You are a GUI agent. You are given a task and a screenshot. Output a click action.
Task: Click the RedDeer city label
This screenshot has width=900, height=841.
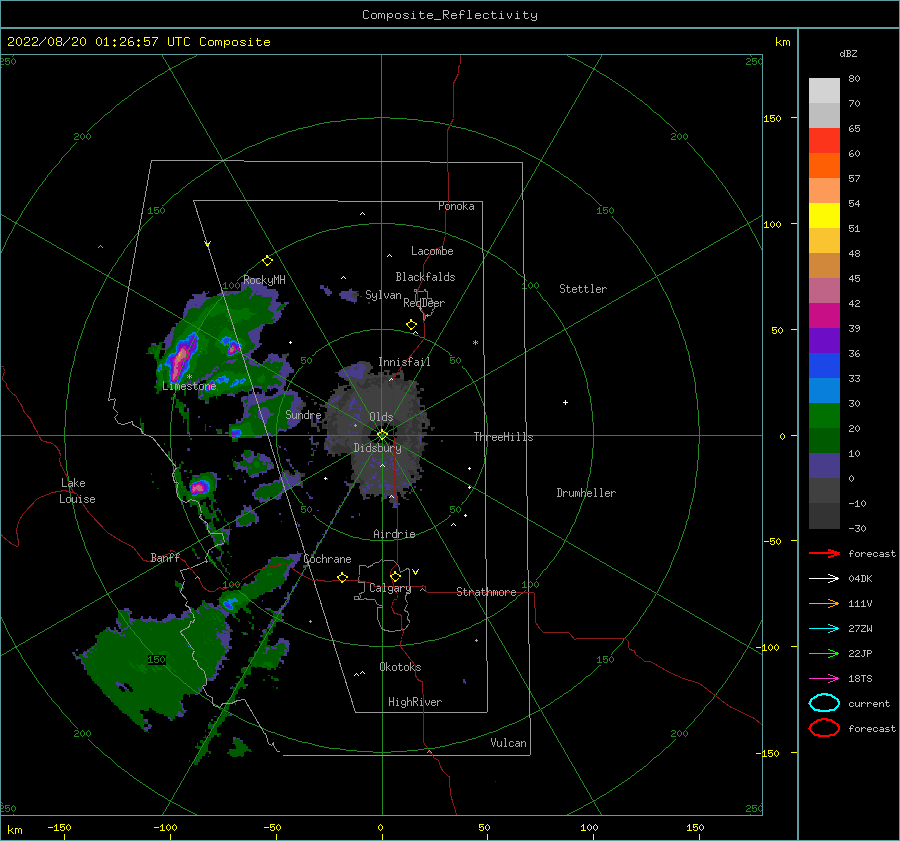424,303
